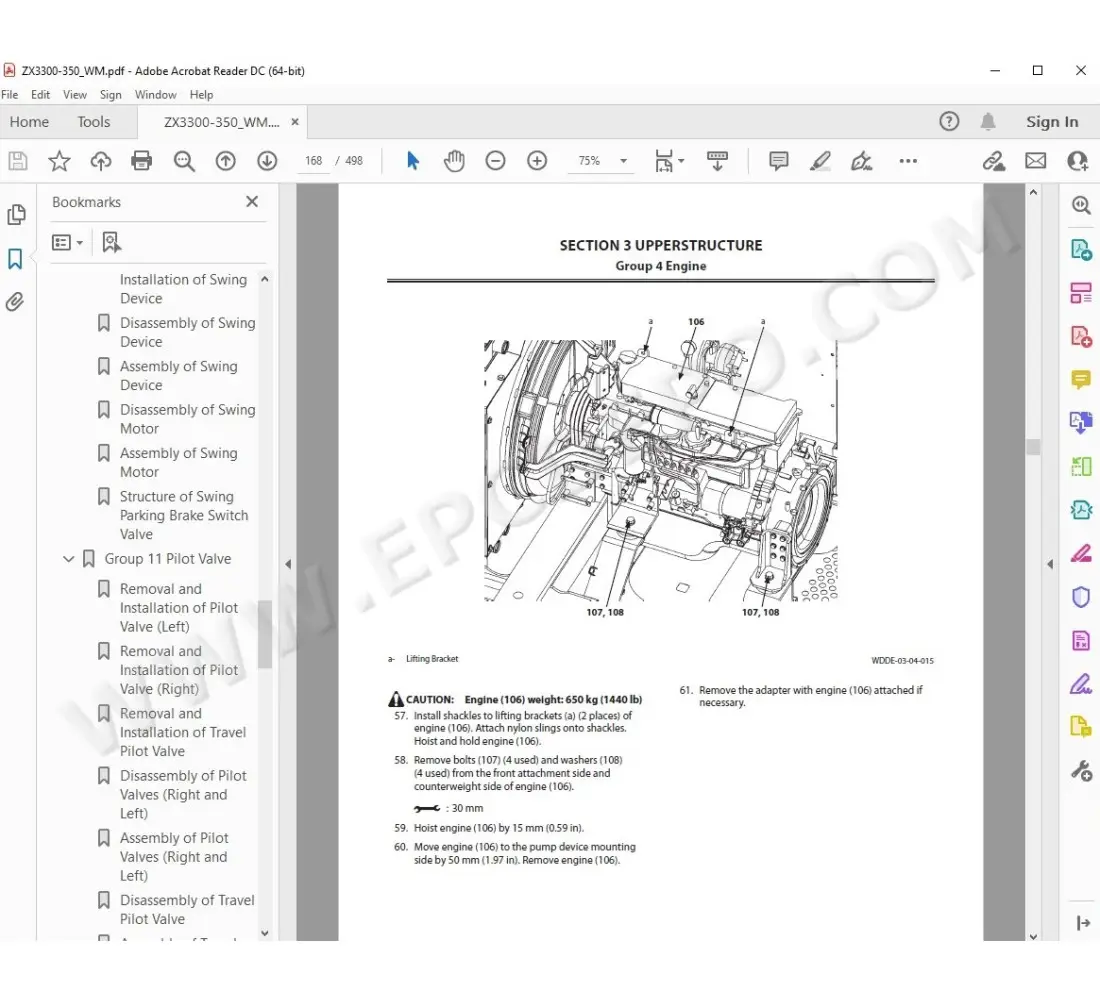Open the 75% zoom level dropdown
The height and width of the screenshot is (1000, 1100).
tap(623, 161)
